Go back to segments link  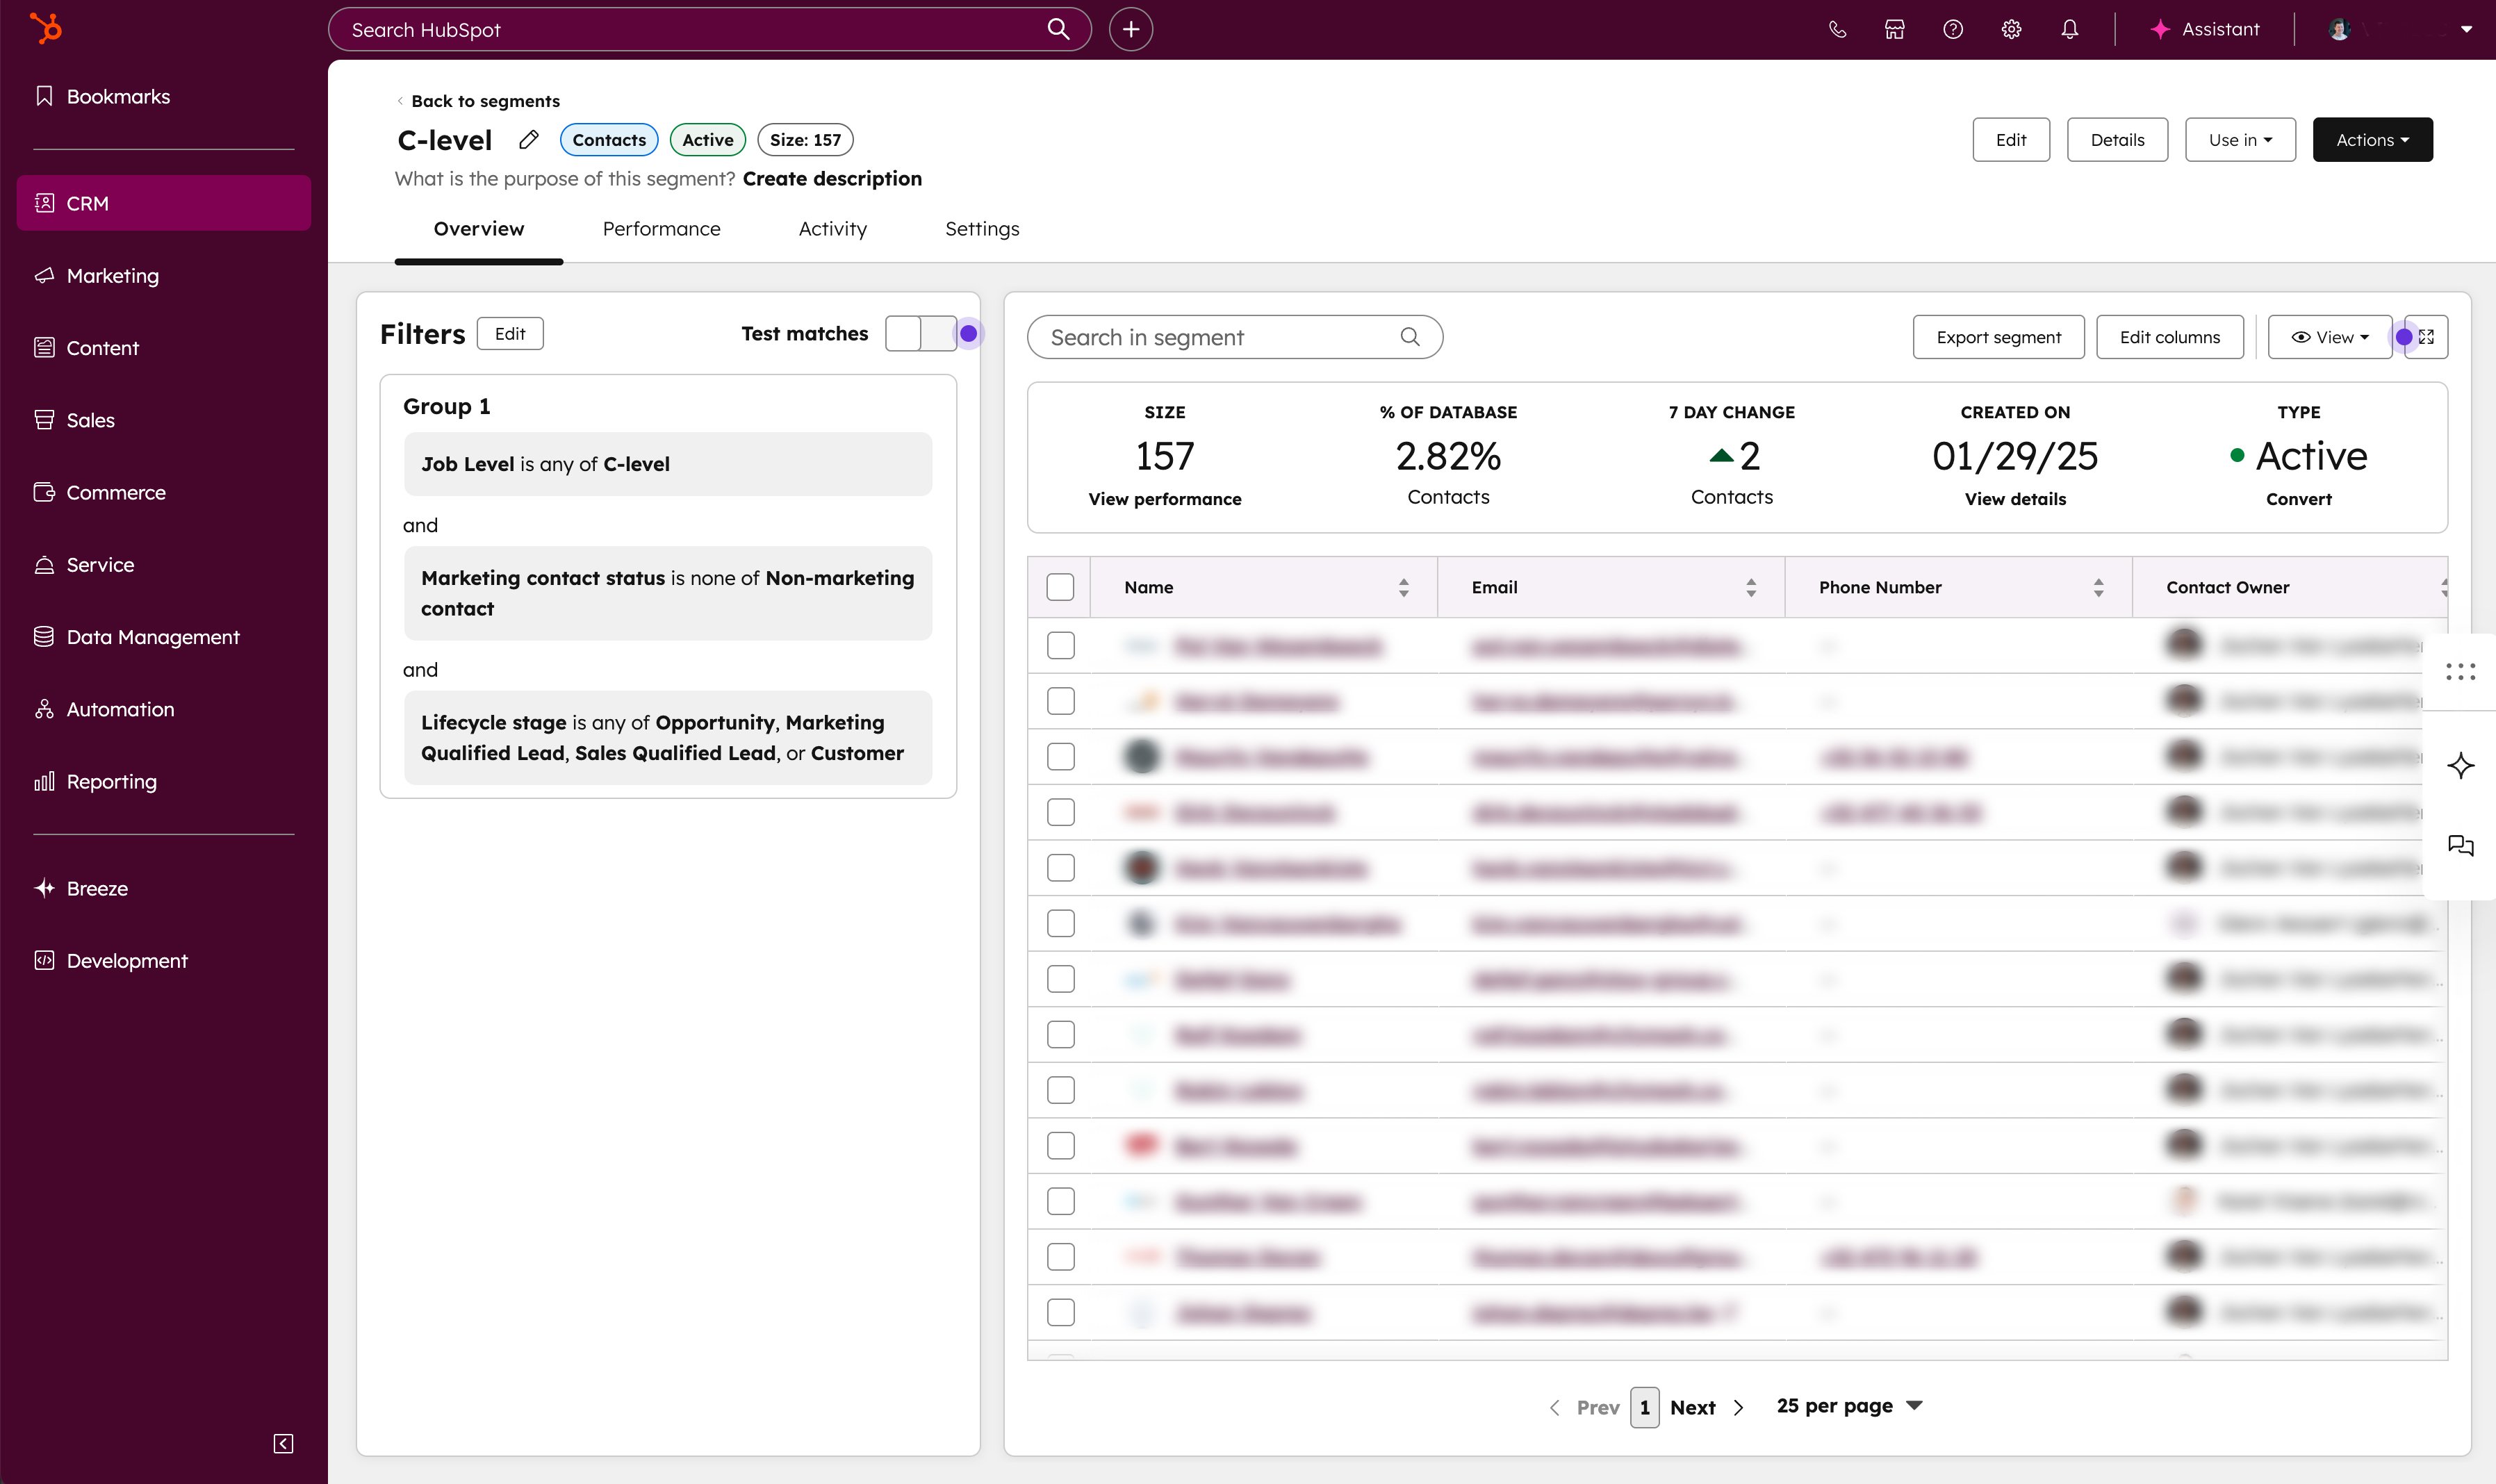tap(485, 101)
